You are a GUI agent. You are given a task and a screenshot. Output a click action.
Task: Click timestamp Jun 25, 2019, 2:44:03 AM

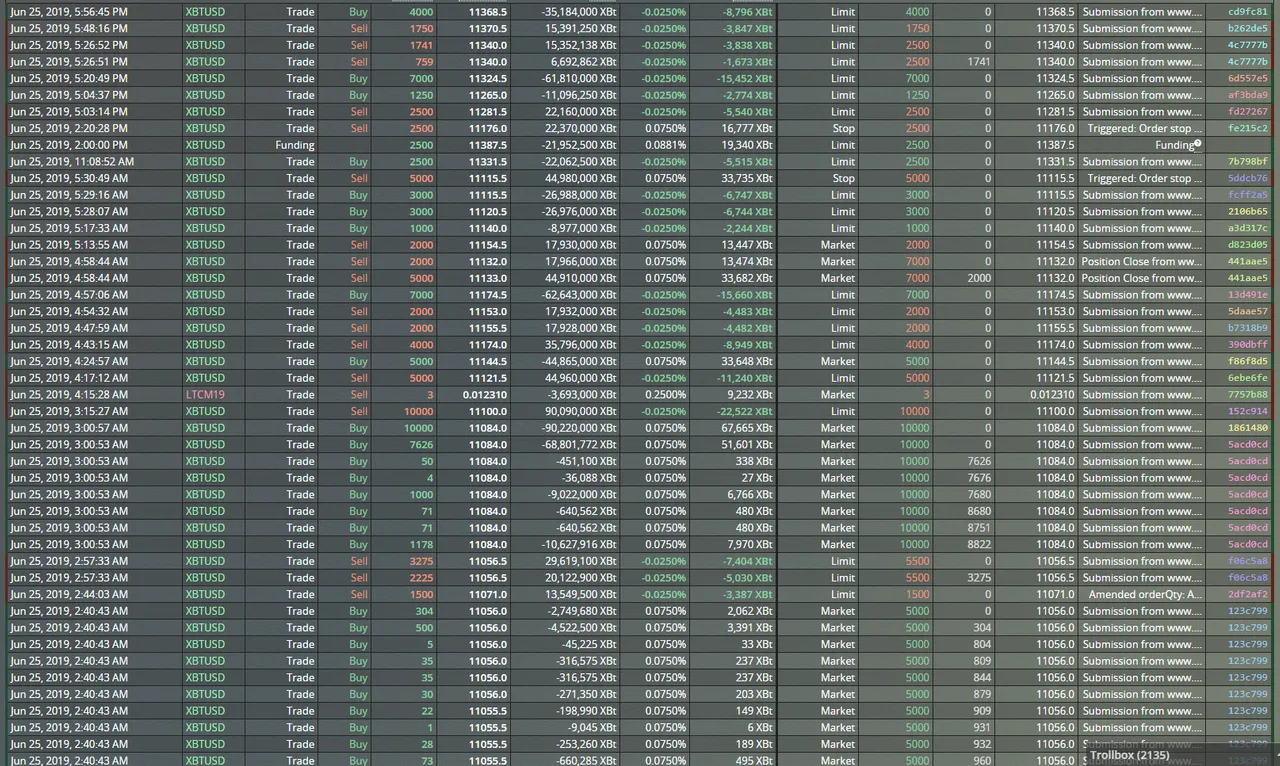(69, 594)
